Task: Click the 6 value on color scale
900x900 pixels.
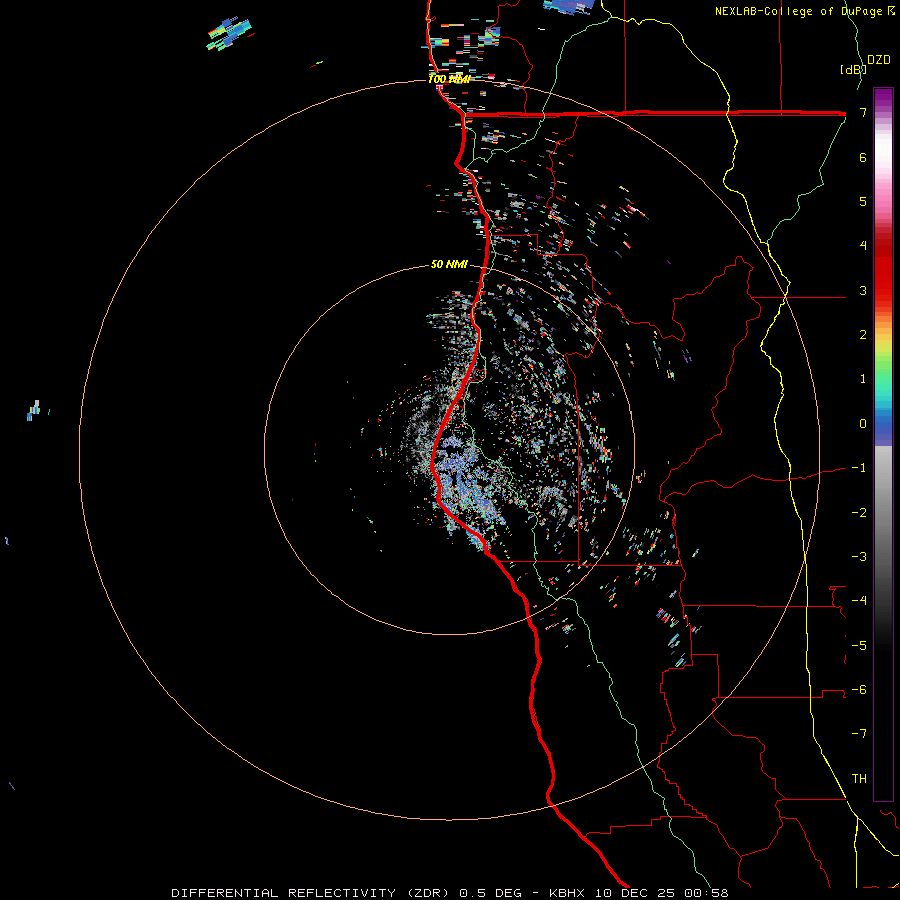Action: click(863, 157)
